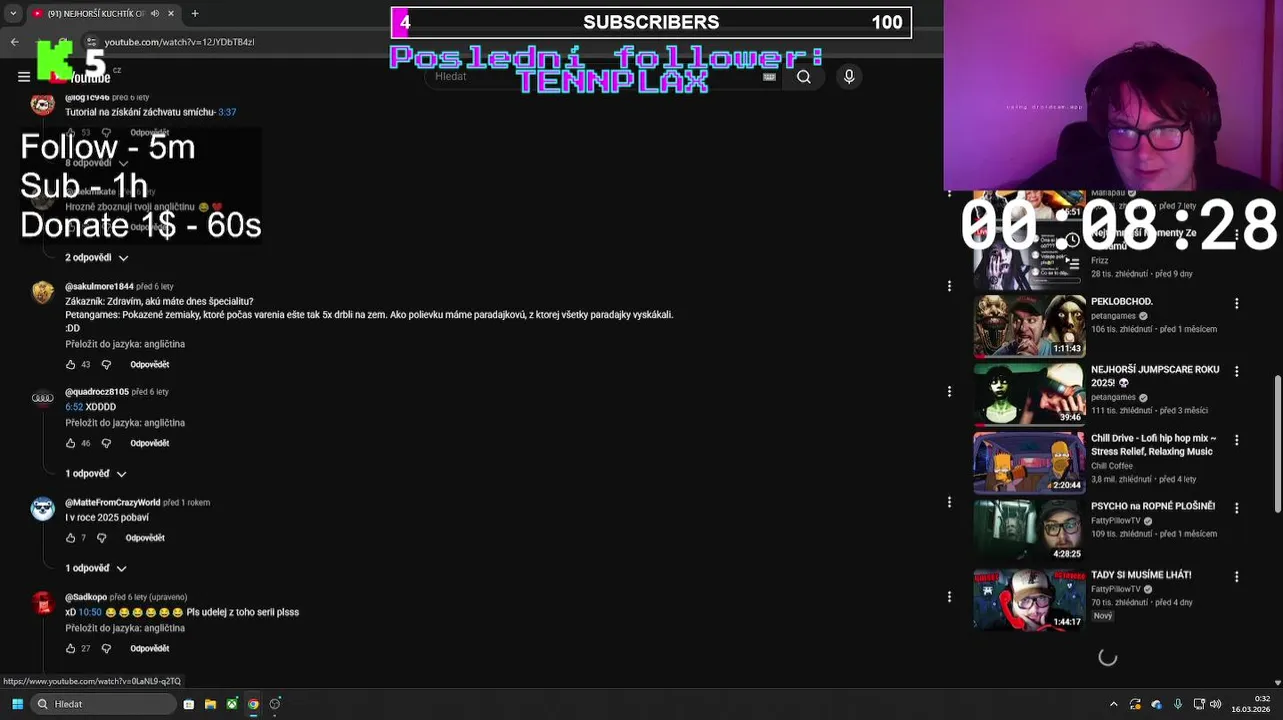Dislike the @quadrocz8105 comment

[x=106, y=443]
